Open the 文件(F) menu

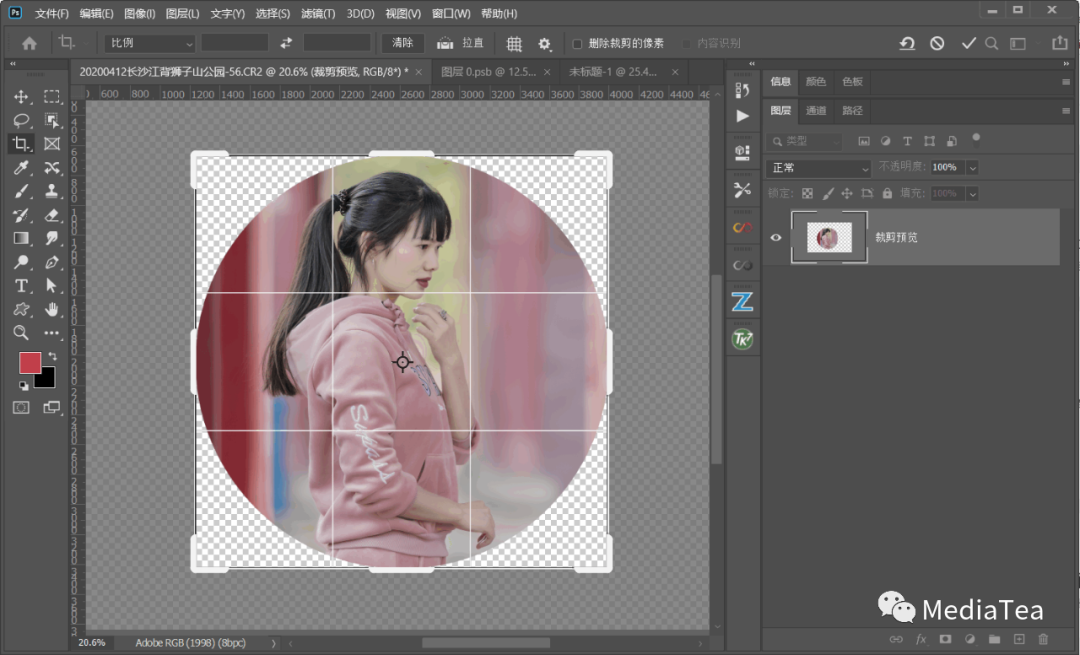(52, 13)
